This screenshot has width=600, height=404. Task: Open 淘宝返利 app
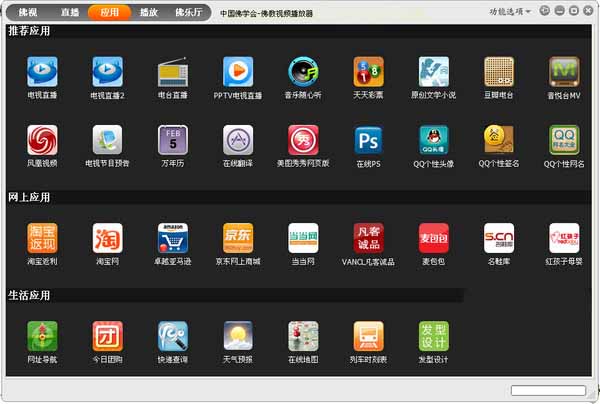coord(42,238)
